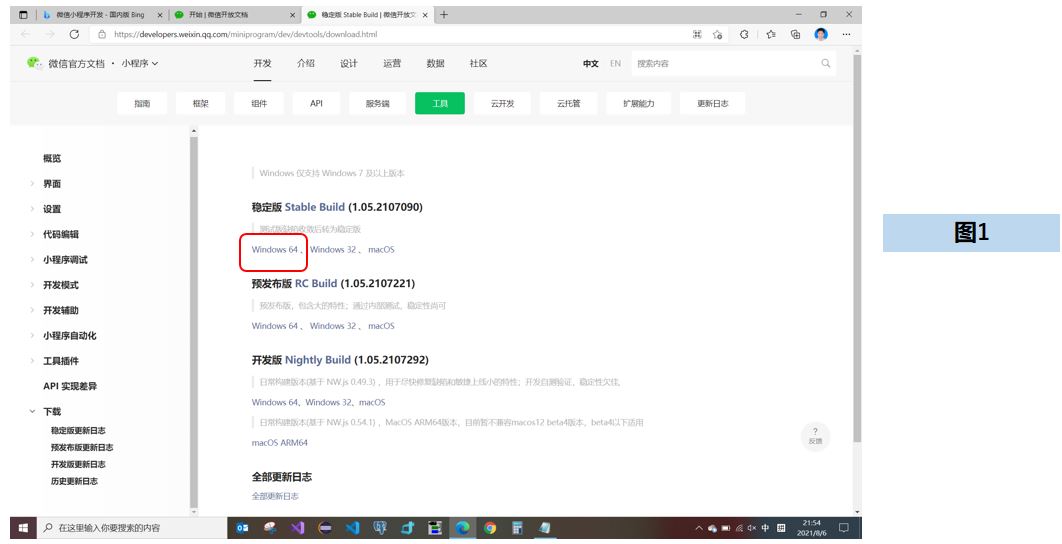Viewport: 1062px width, 544px height.
Task: Click the browser refresh icon
Action: pyautogui.click(x=75, y=35)
